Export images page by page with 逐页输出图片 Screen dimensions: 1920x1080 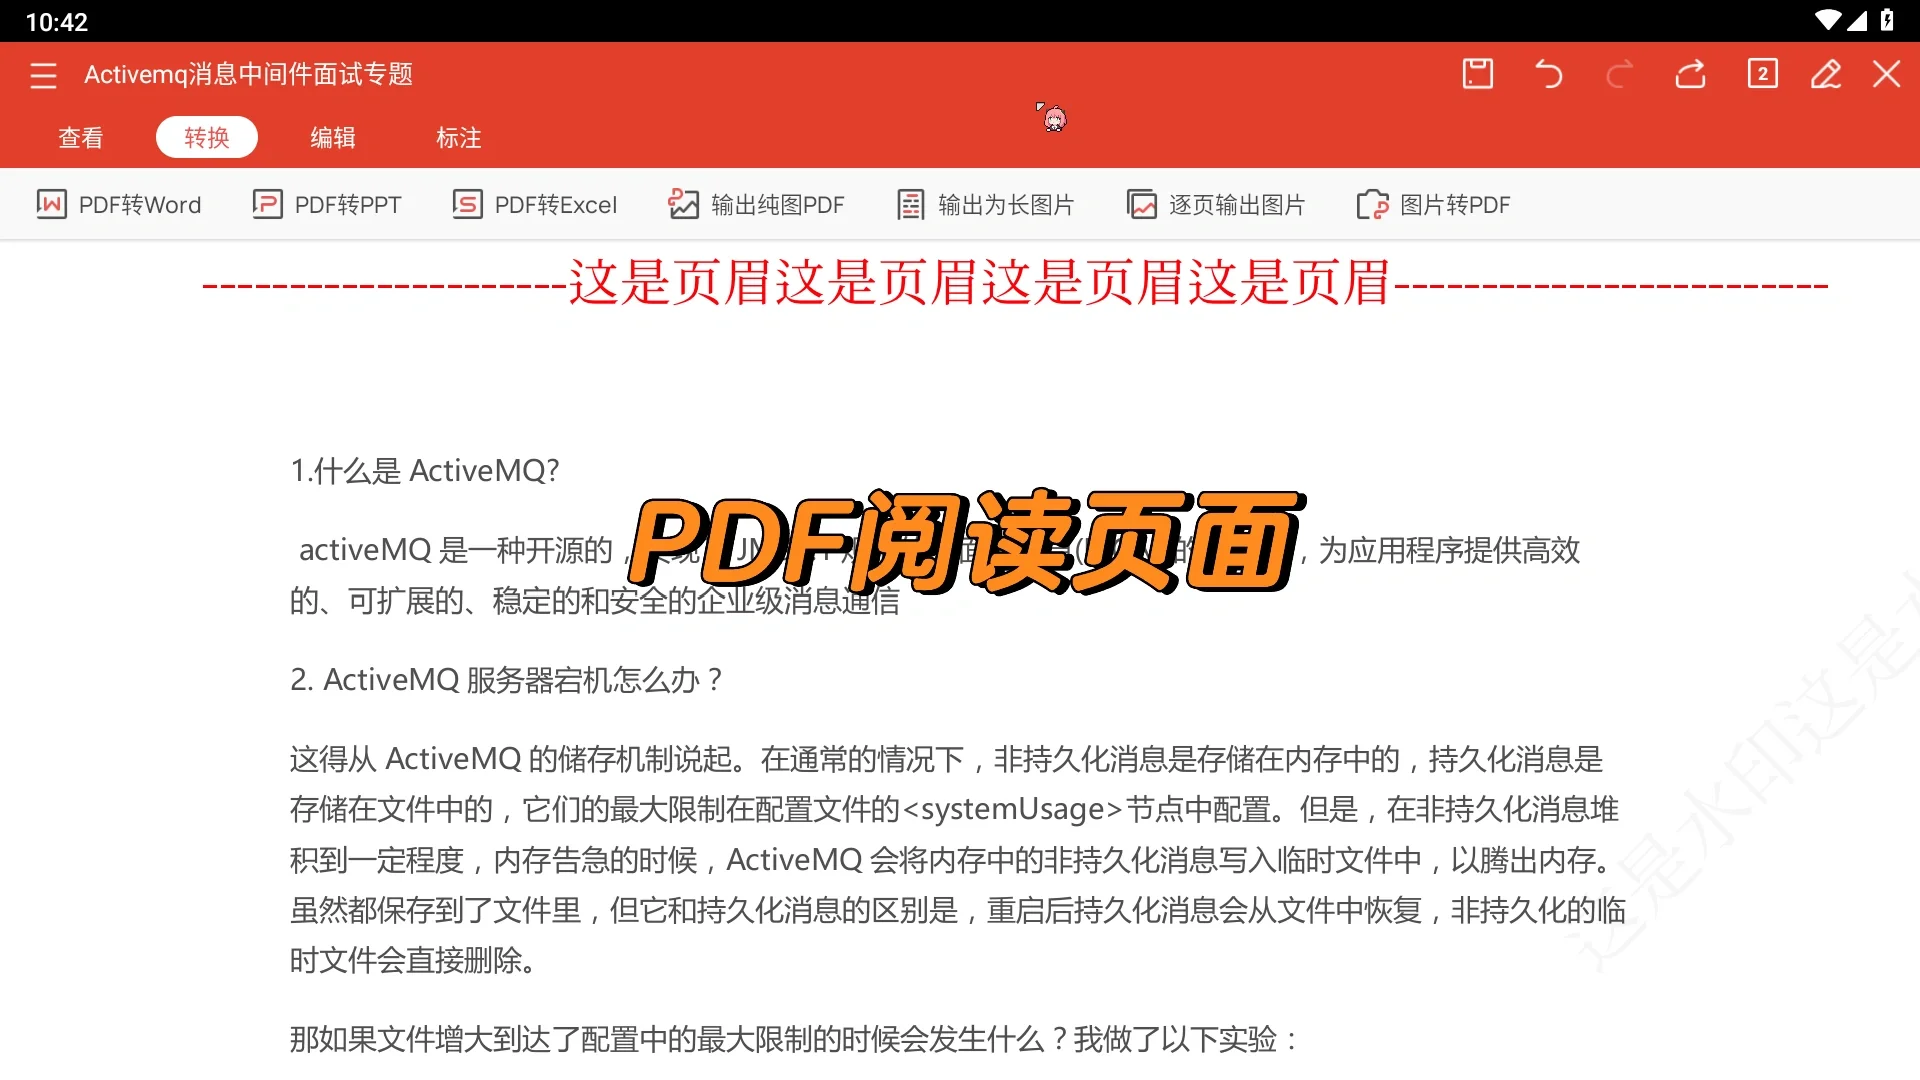1215,204
